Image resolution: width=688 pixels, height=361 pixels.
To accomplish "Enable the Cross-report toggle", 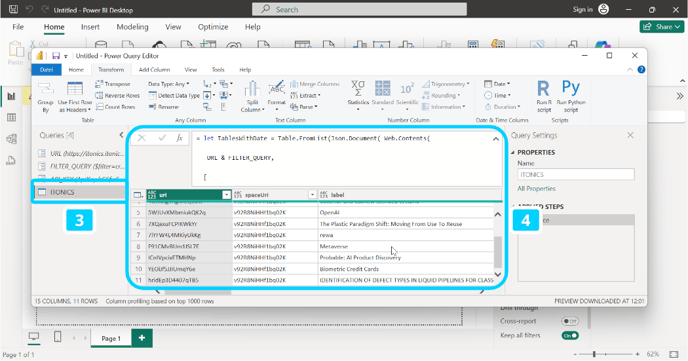I will pos(570,321).
